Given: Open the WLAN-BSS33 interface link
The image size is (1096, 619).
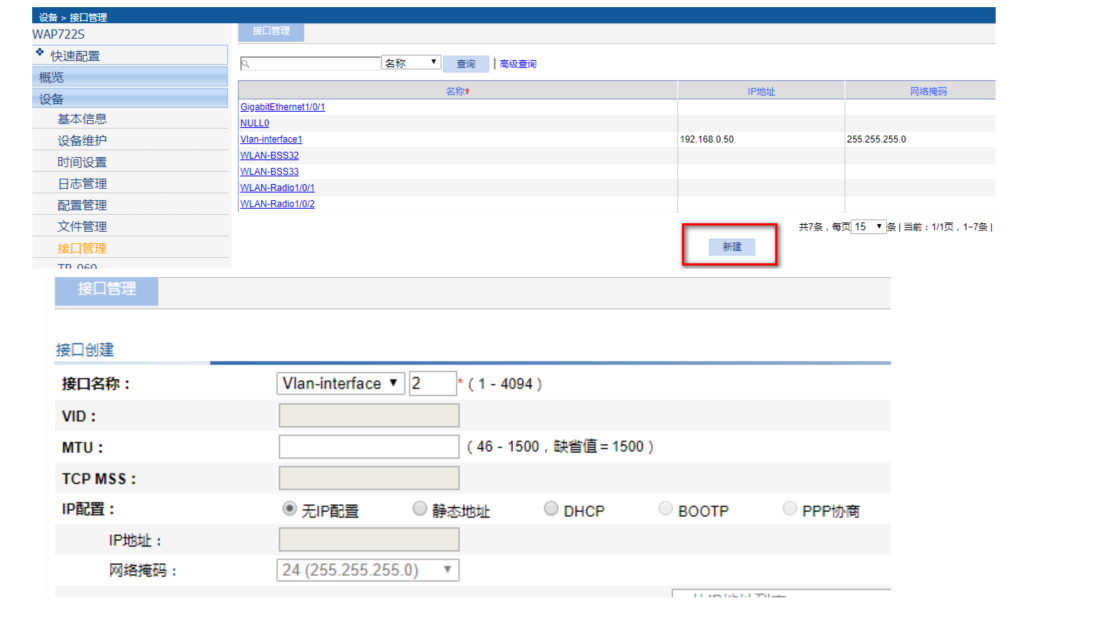Looking at the screenshot, I should (269, 171).
